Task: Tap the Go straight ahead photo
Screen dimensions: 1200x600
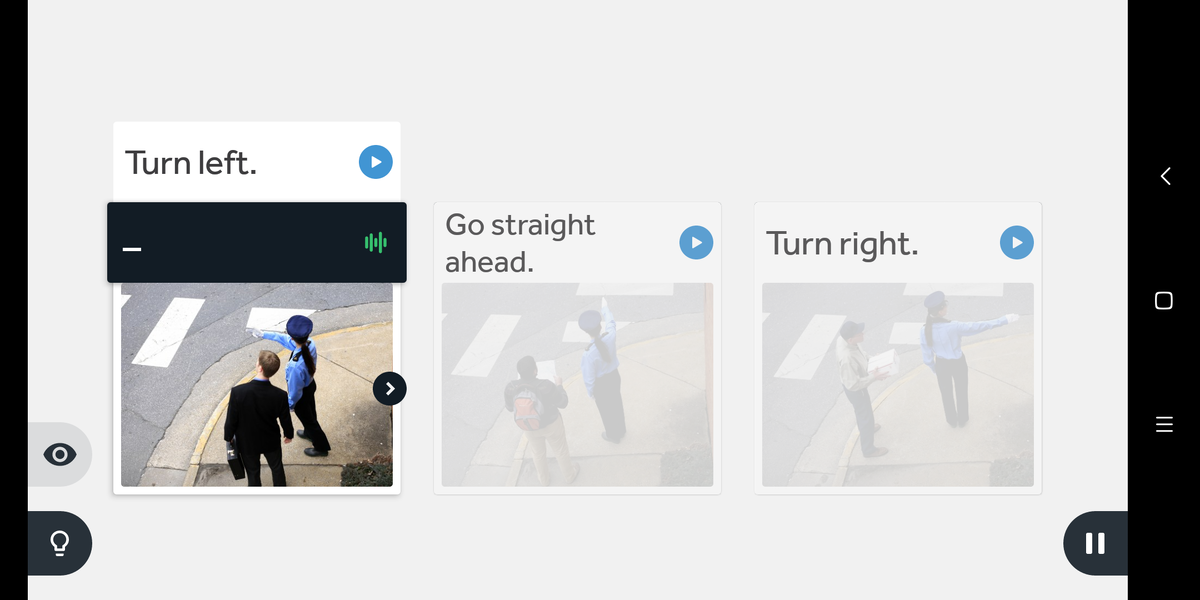Action: [x=577, y=385]
